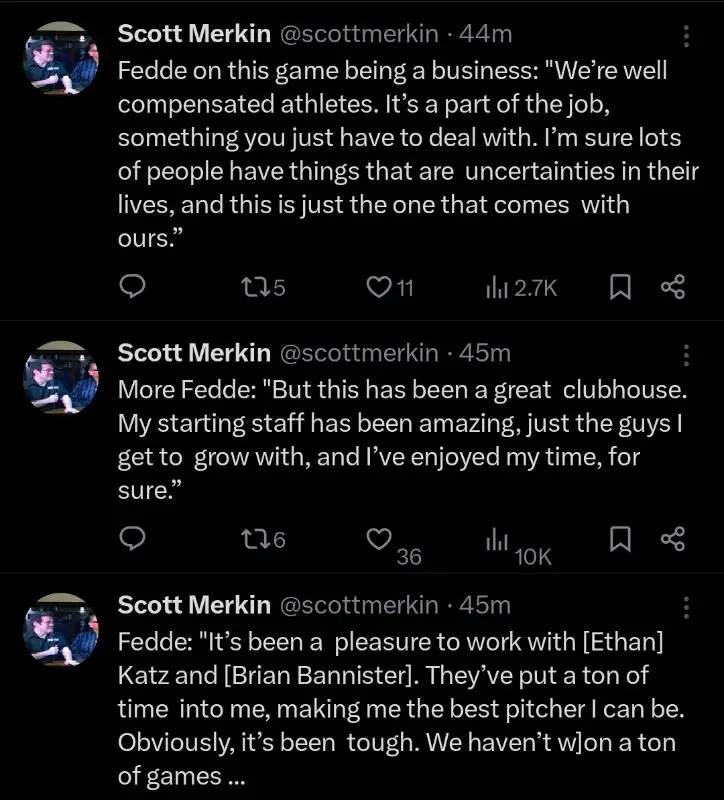Viewport: 724px width, 800px height.
Task: Open more options on the Katz tweet
Action: point(686,607)
